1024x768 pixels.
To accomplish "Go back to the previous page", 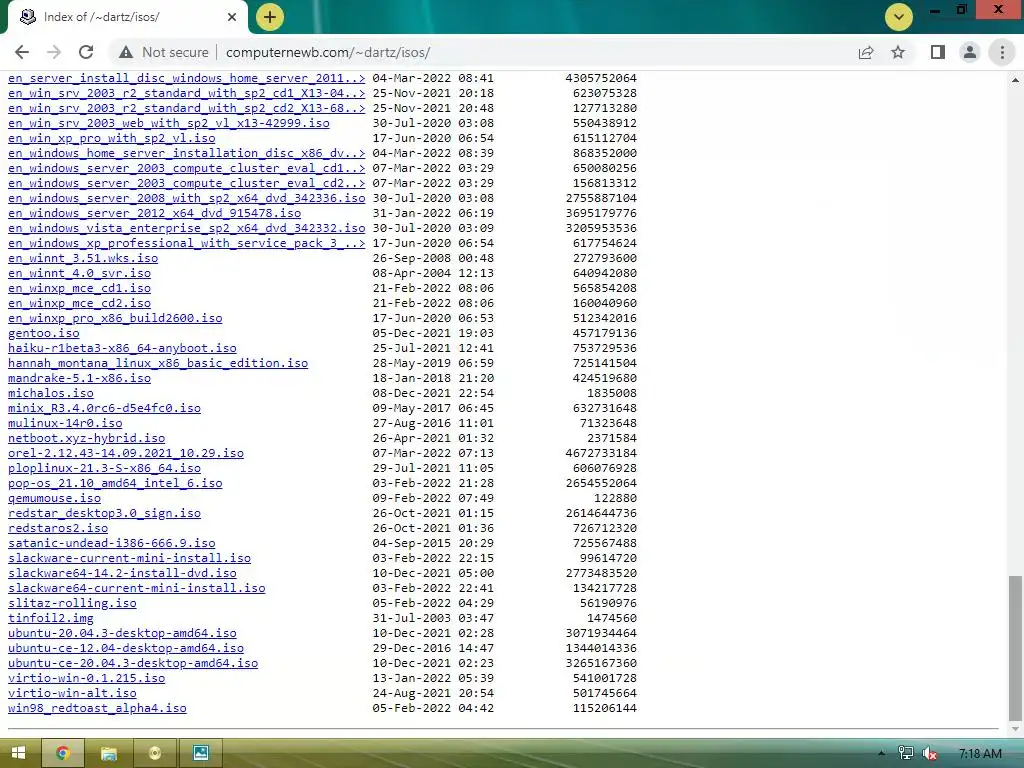I will [x=22, y=52].
